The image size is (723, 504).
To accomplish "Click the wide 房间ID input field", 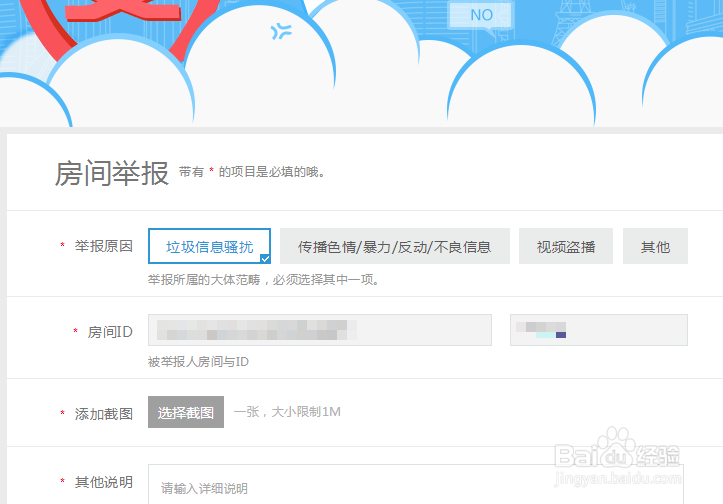I will [x=320, y=330].
